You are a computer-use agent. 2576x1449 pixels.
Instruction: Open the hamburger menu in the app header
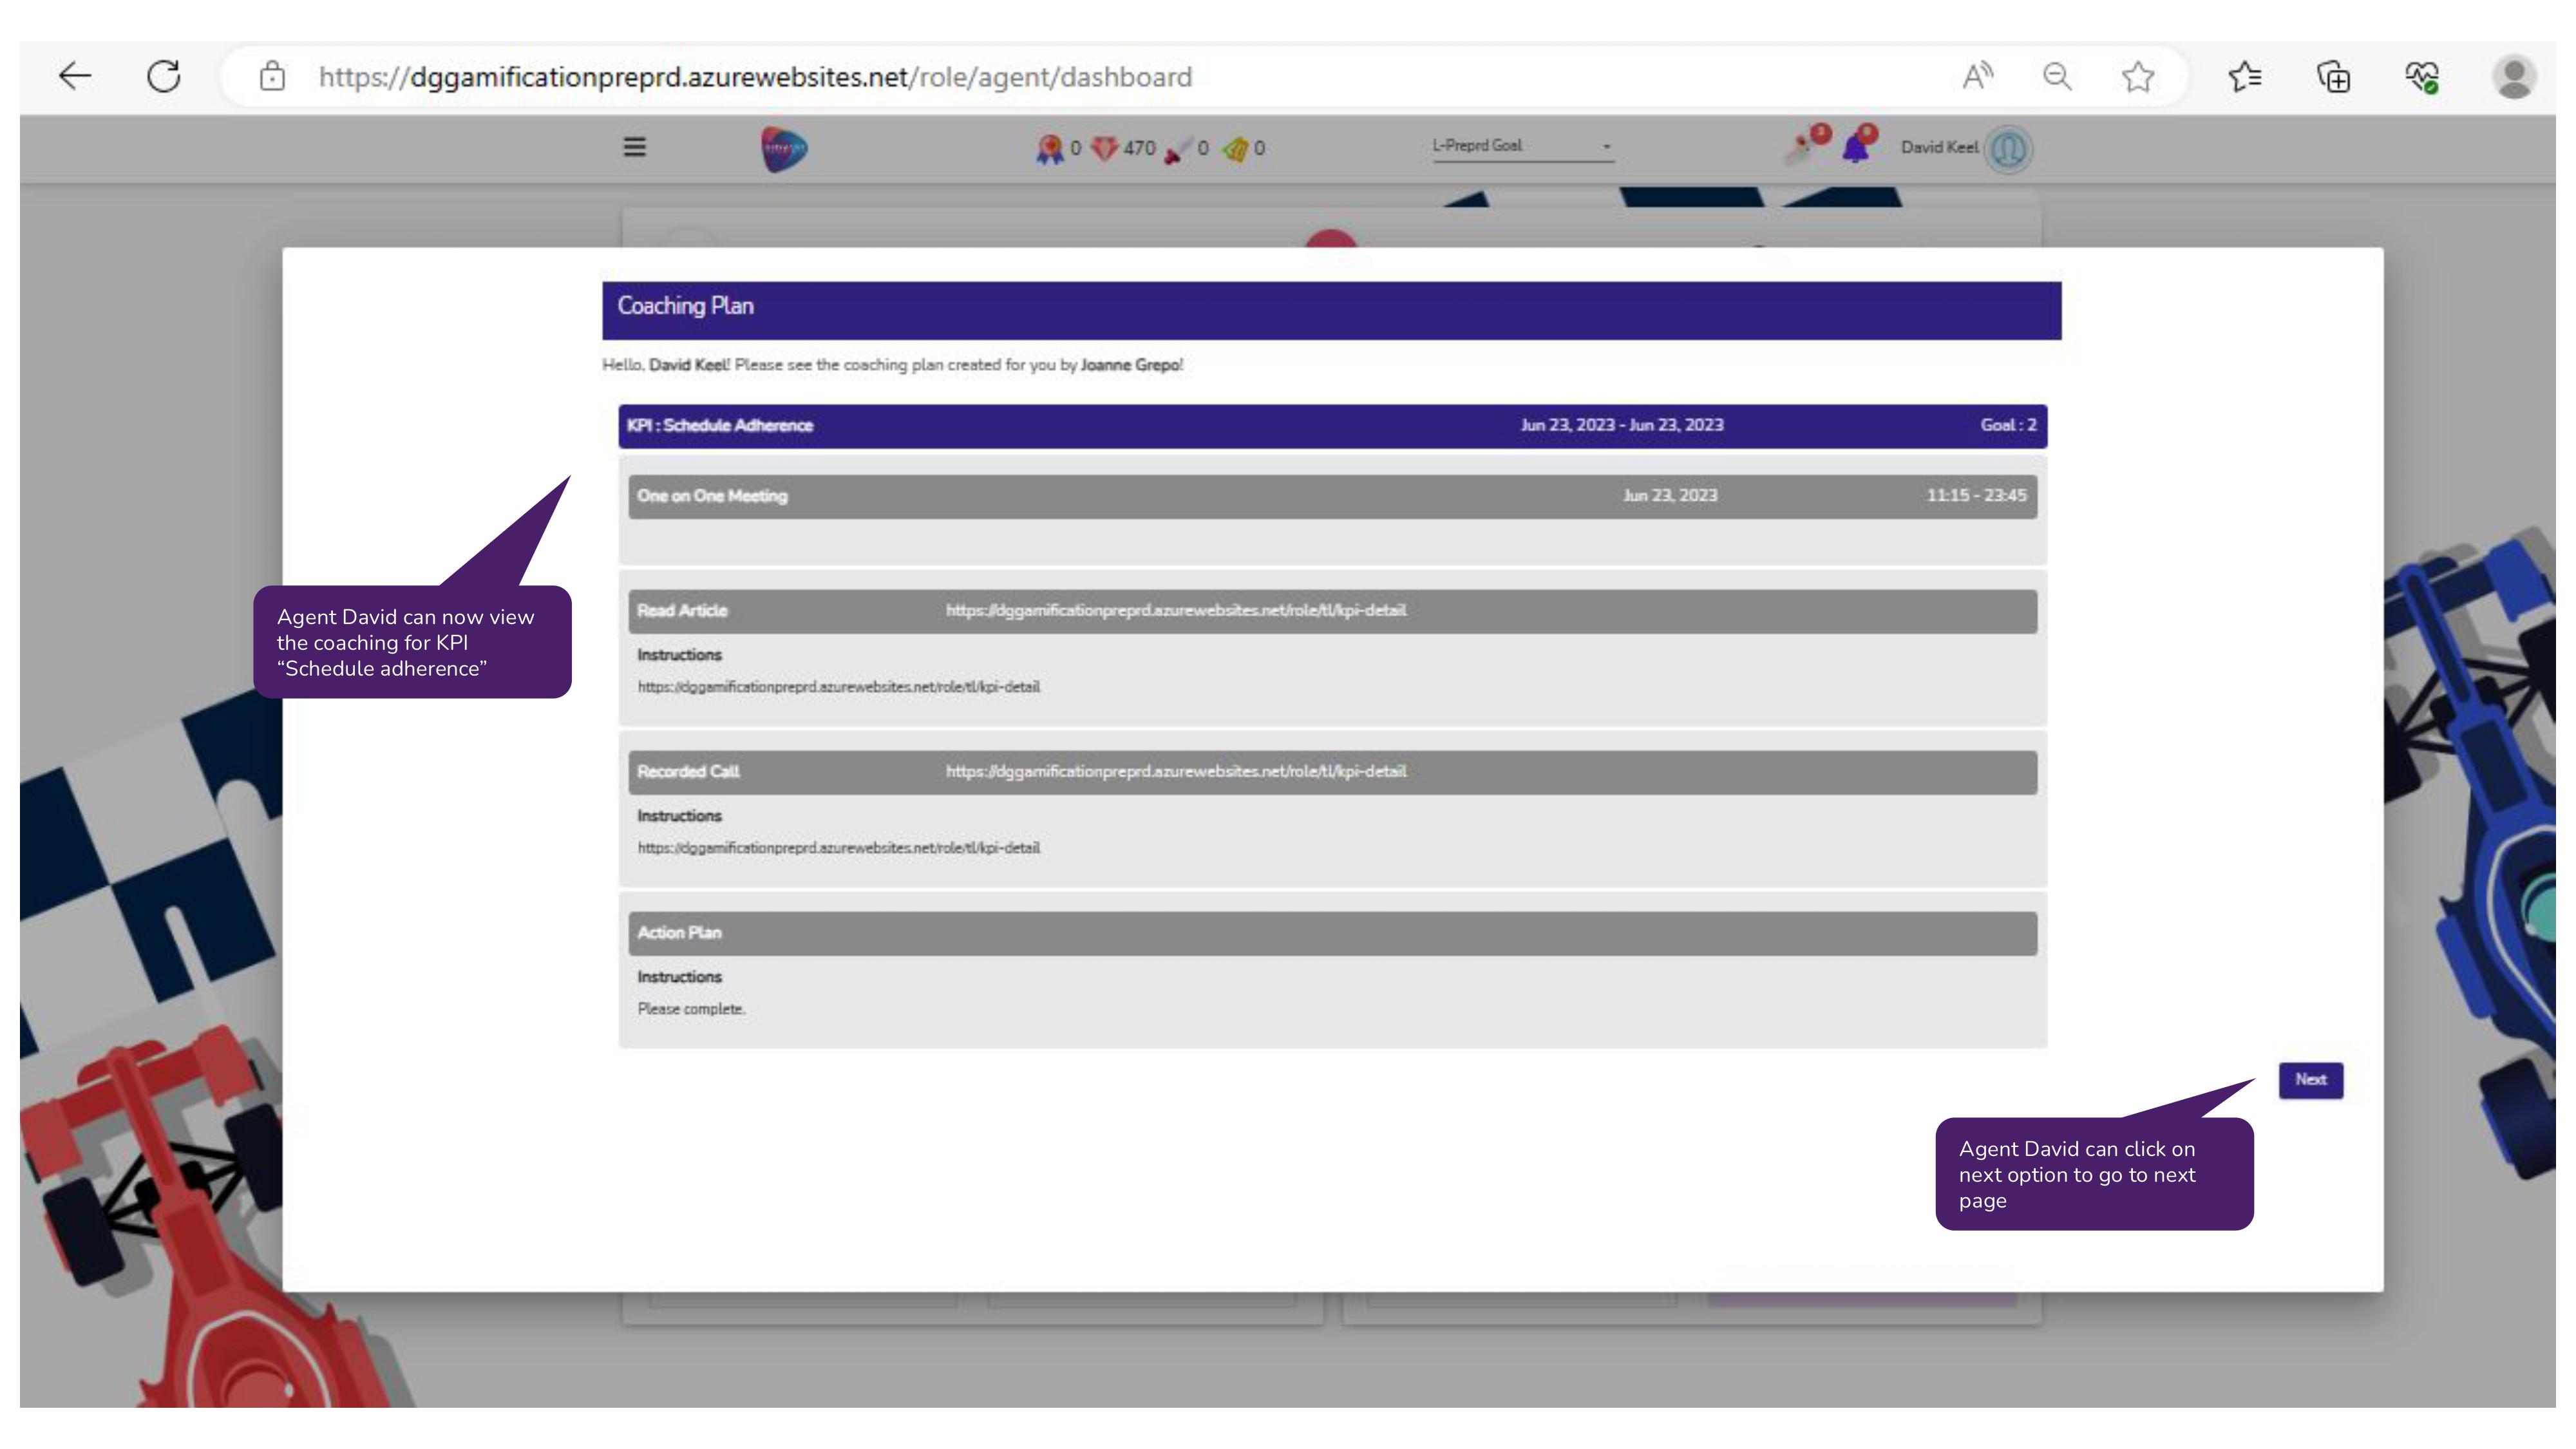click(x=634, y=147)
